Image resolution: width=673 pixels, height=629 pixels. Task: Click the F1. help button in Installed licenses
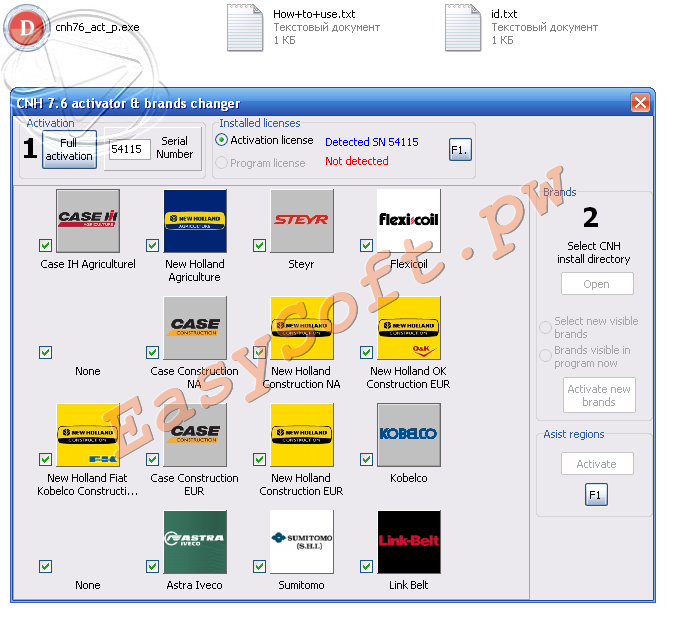460,150
